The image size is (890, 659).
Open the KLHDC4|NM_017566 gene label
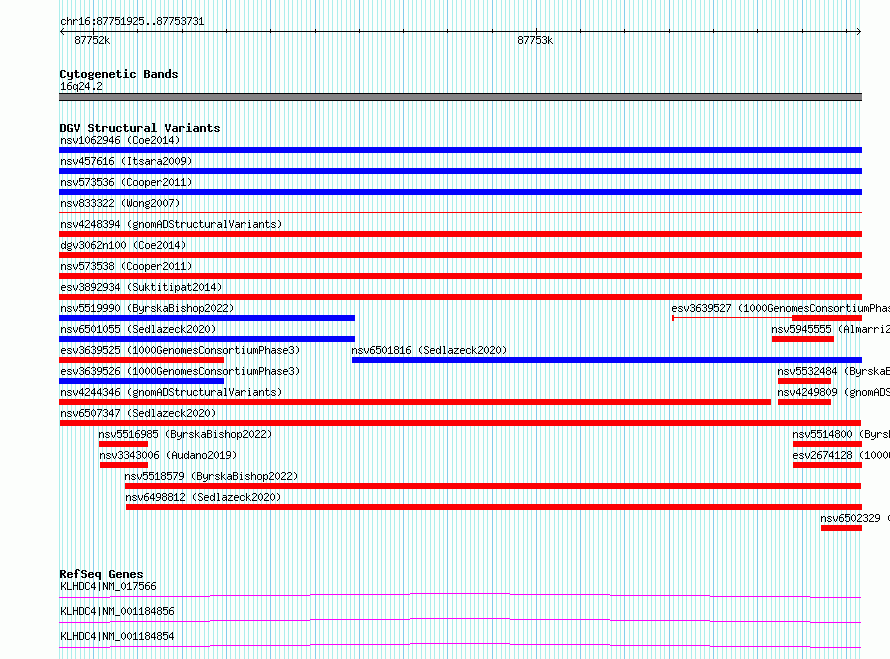[108, 586]
